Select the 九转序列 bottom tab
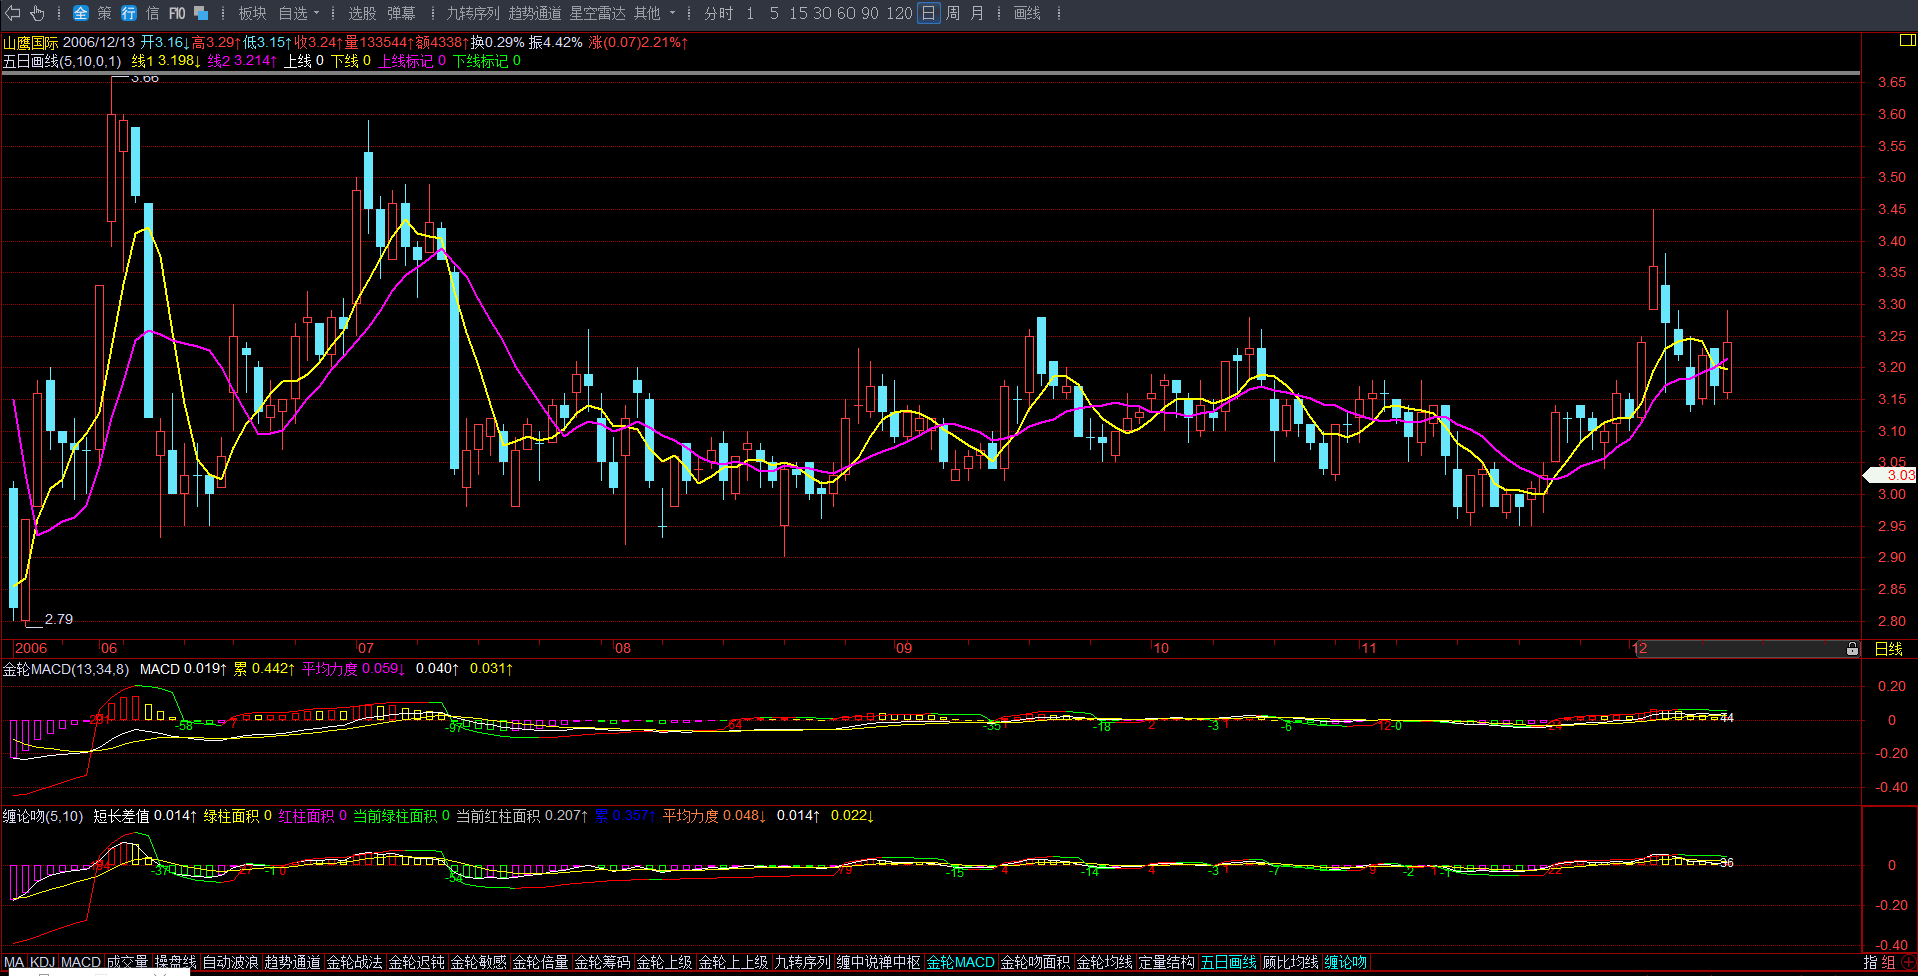 pyautogui.click(x=803, y=962)
